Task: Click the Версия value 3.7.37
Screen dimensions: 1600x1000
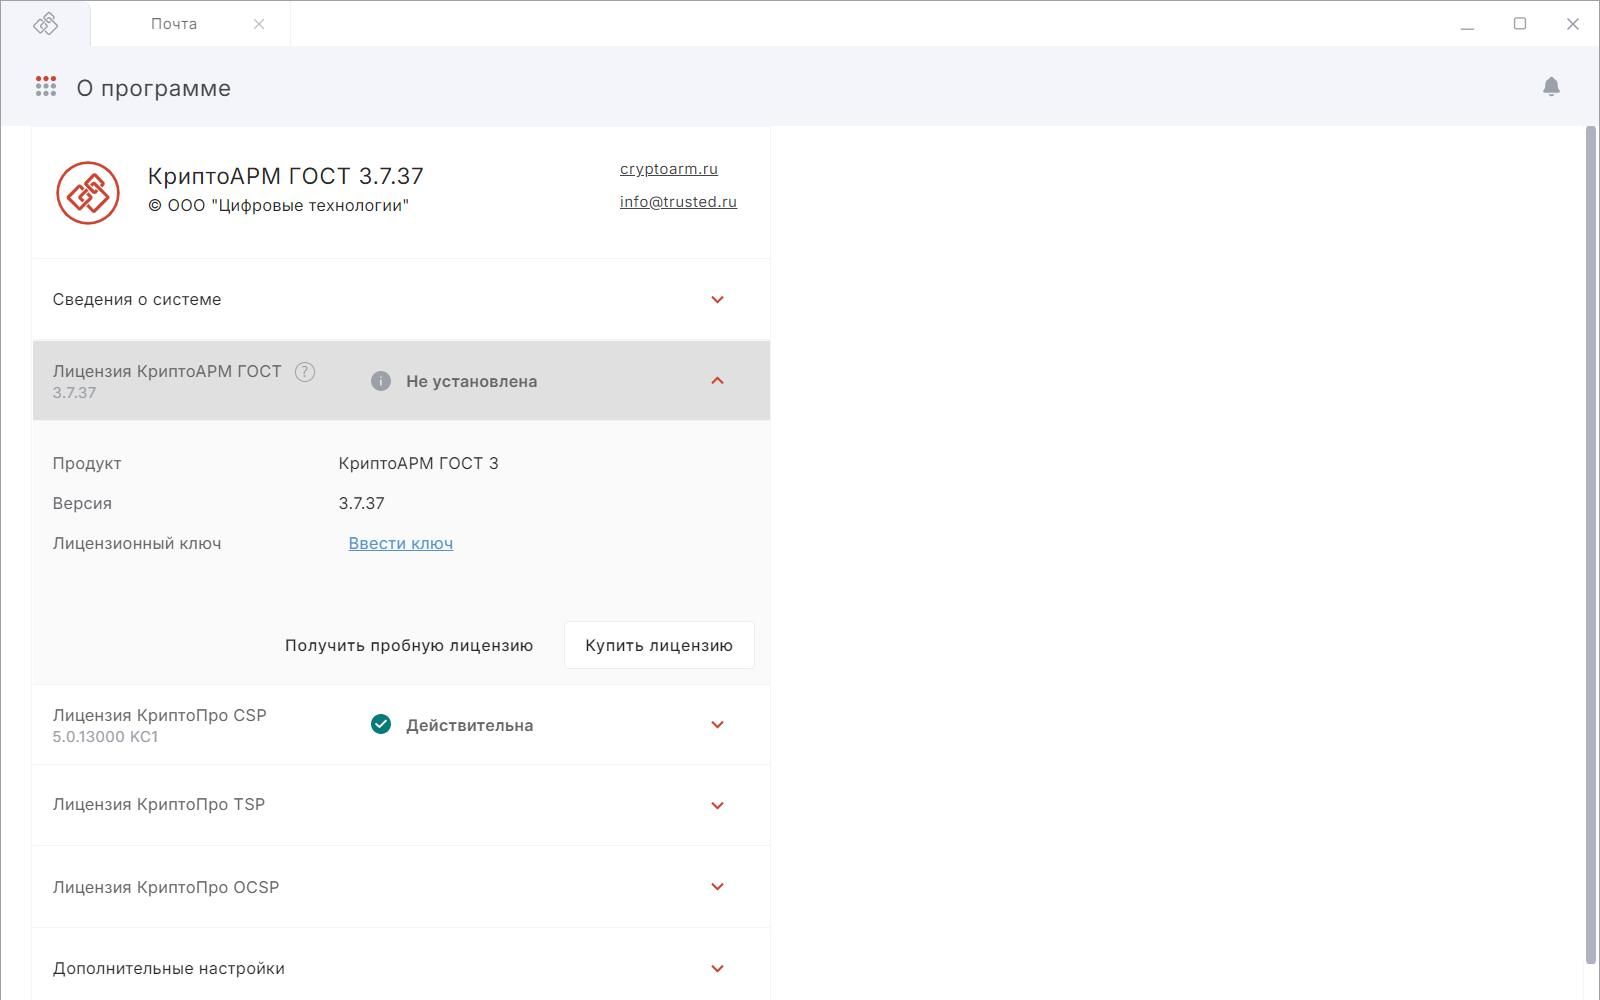Action: (362, 503)
